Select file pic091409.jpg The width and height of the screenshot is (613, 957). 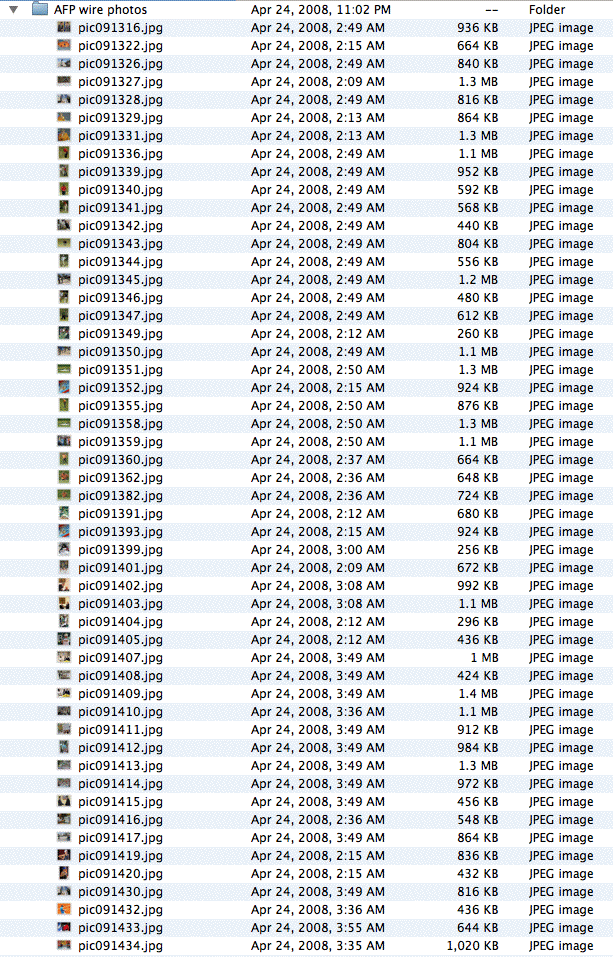click(x=120, y=694)
